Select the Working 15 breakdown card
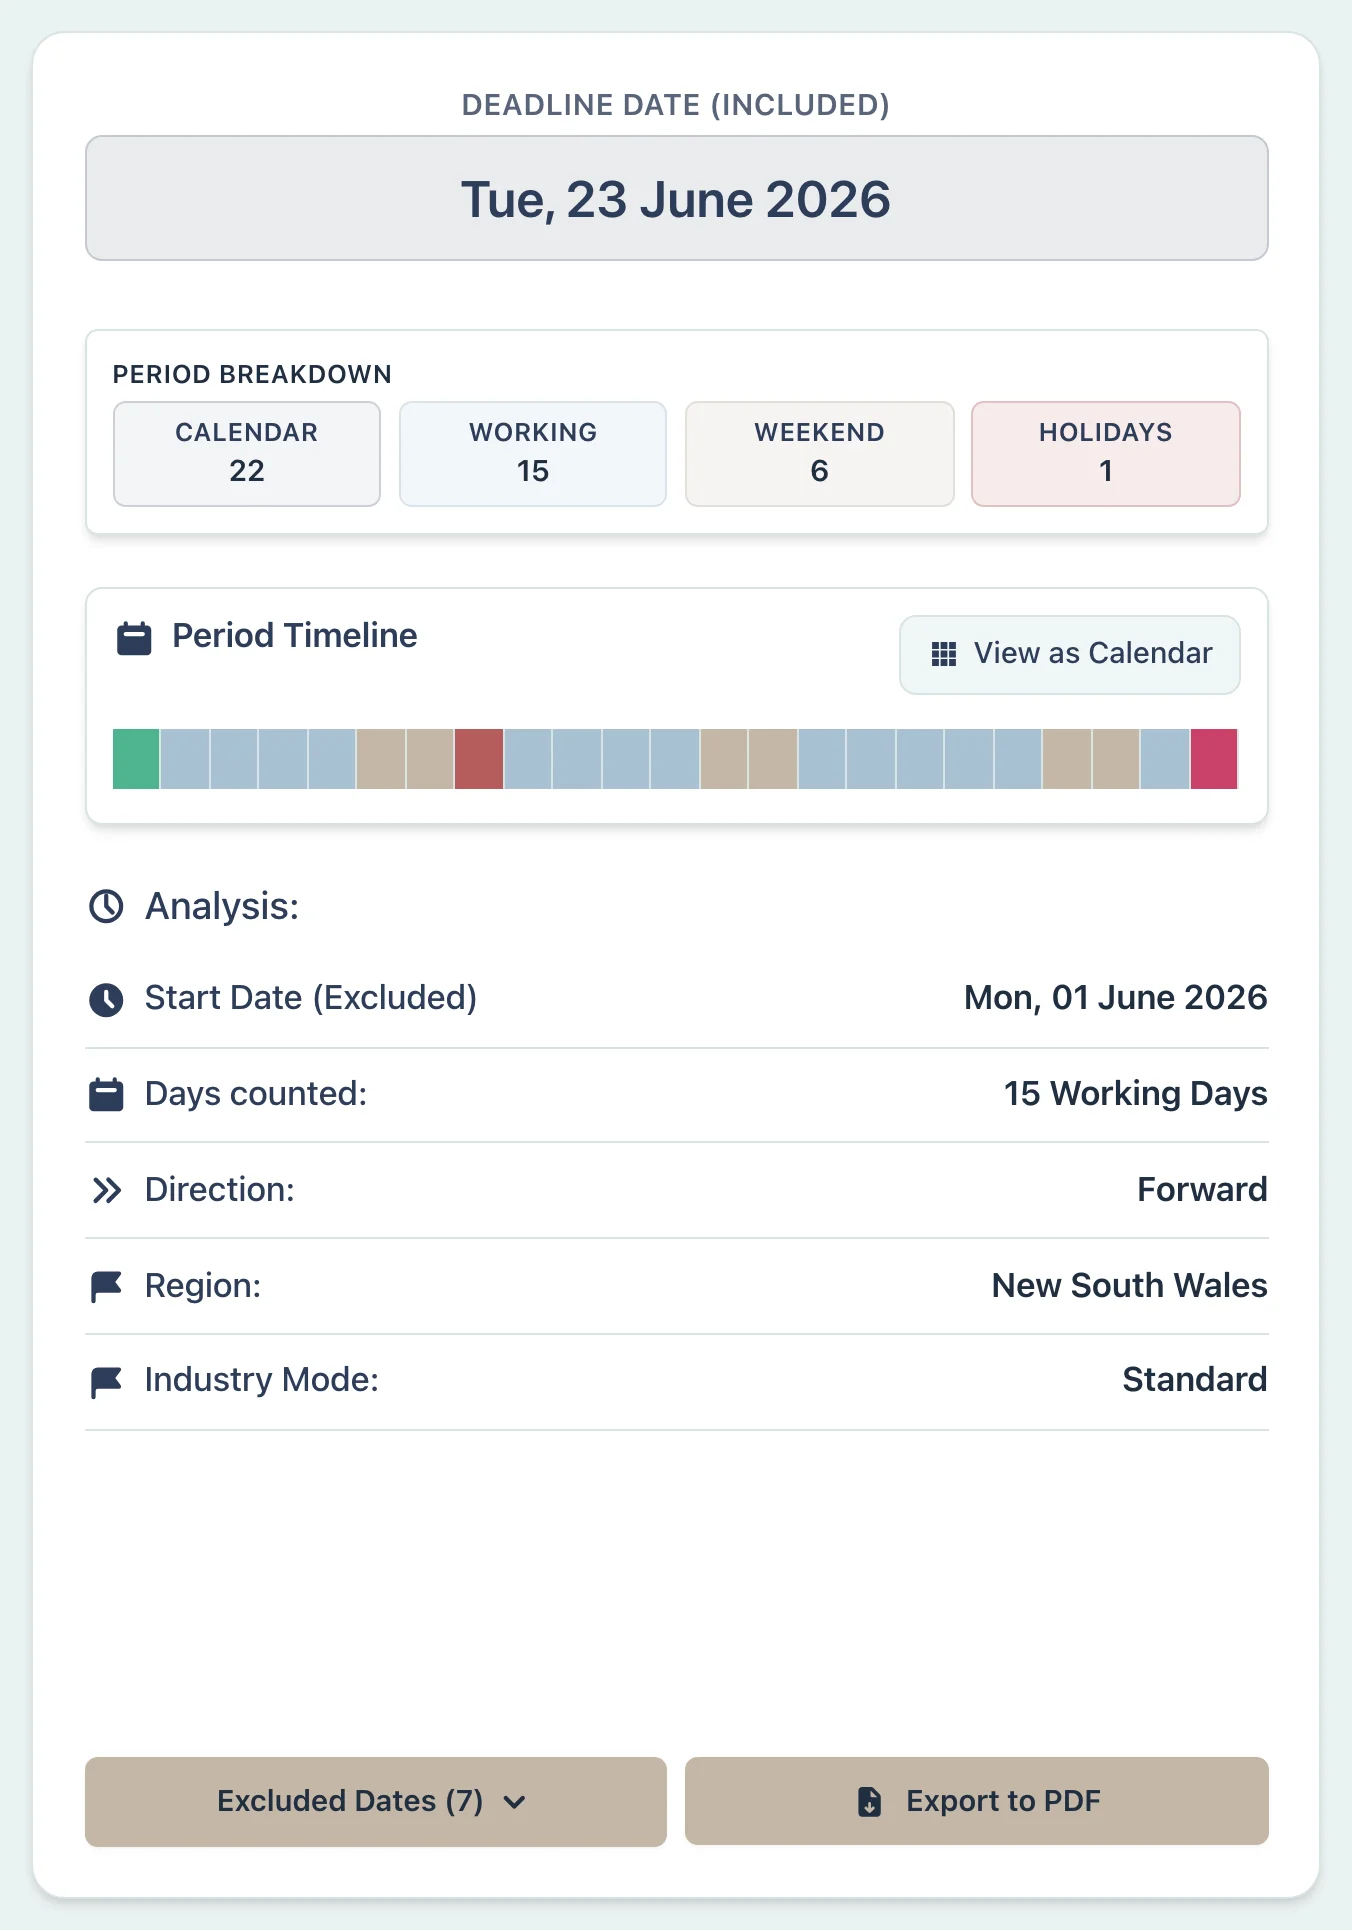Image resolution: width=1352 pixels, height=1930 pixels. click(x=533, y=454)
